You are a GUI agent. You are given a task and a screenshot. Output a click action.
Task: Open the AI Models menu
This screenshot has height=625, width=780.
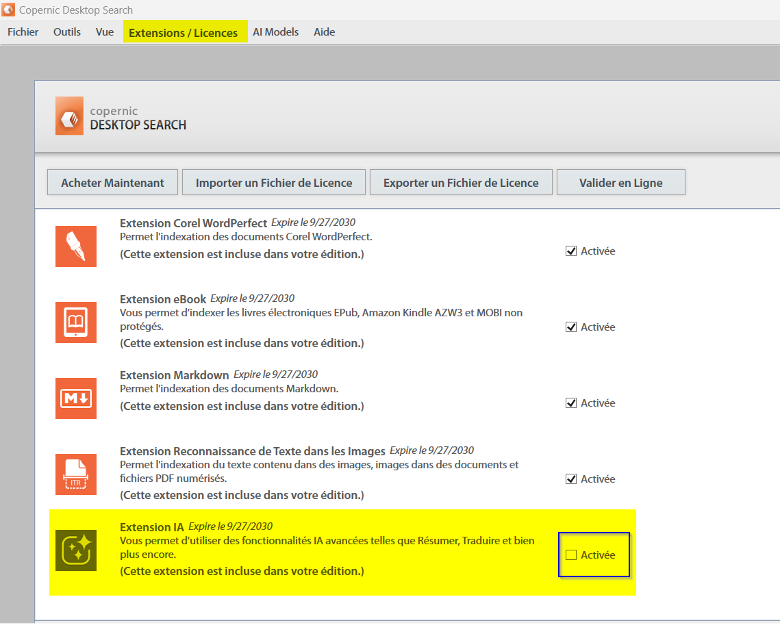click(x=276, y=32)
